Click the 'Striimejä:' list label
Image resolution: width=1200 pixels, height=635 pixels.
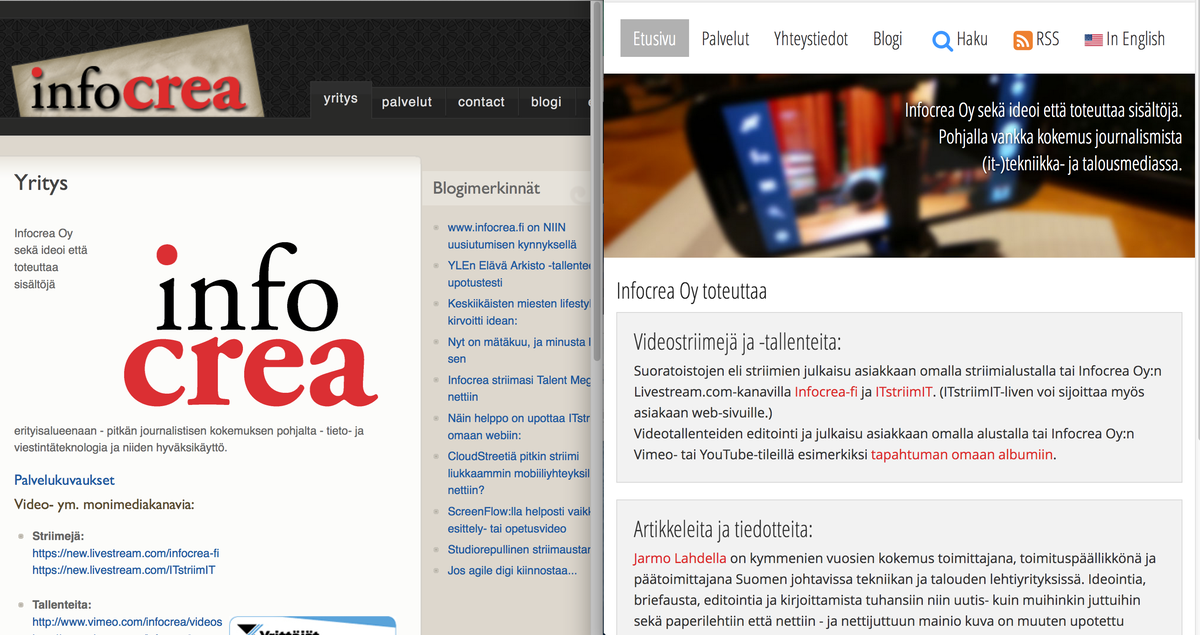point(59,536)
